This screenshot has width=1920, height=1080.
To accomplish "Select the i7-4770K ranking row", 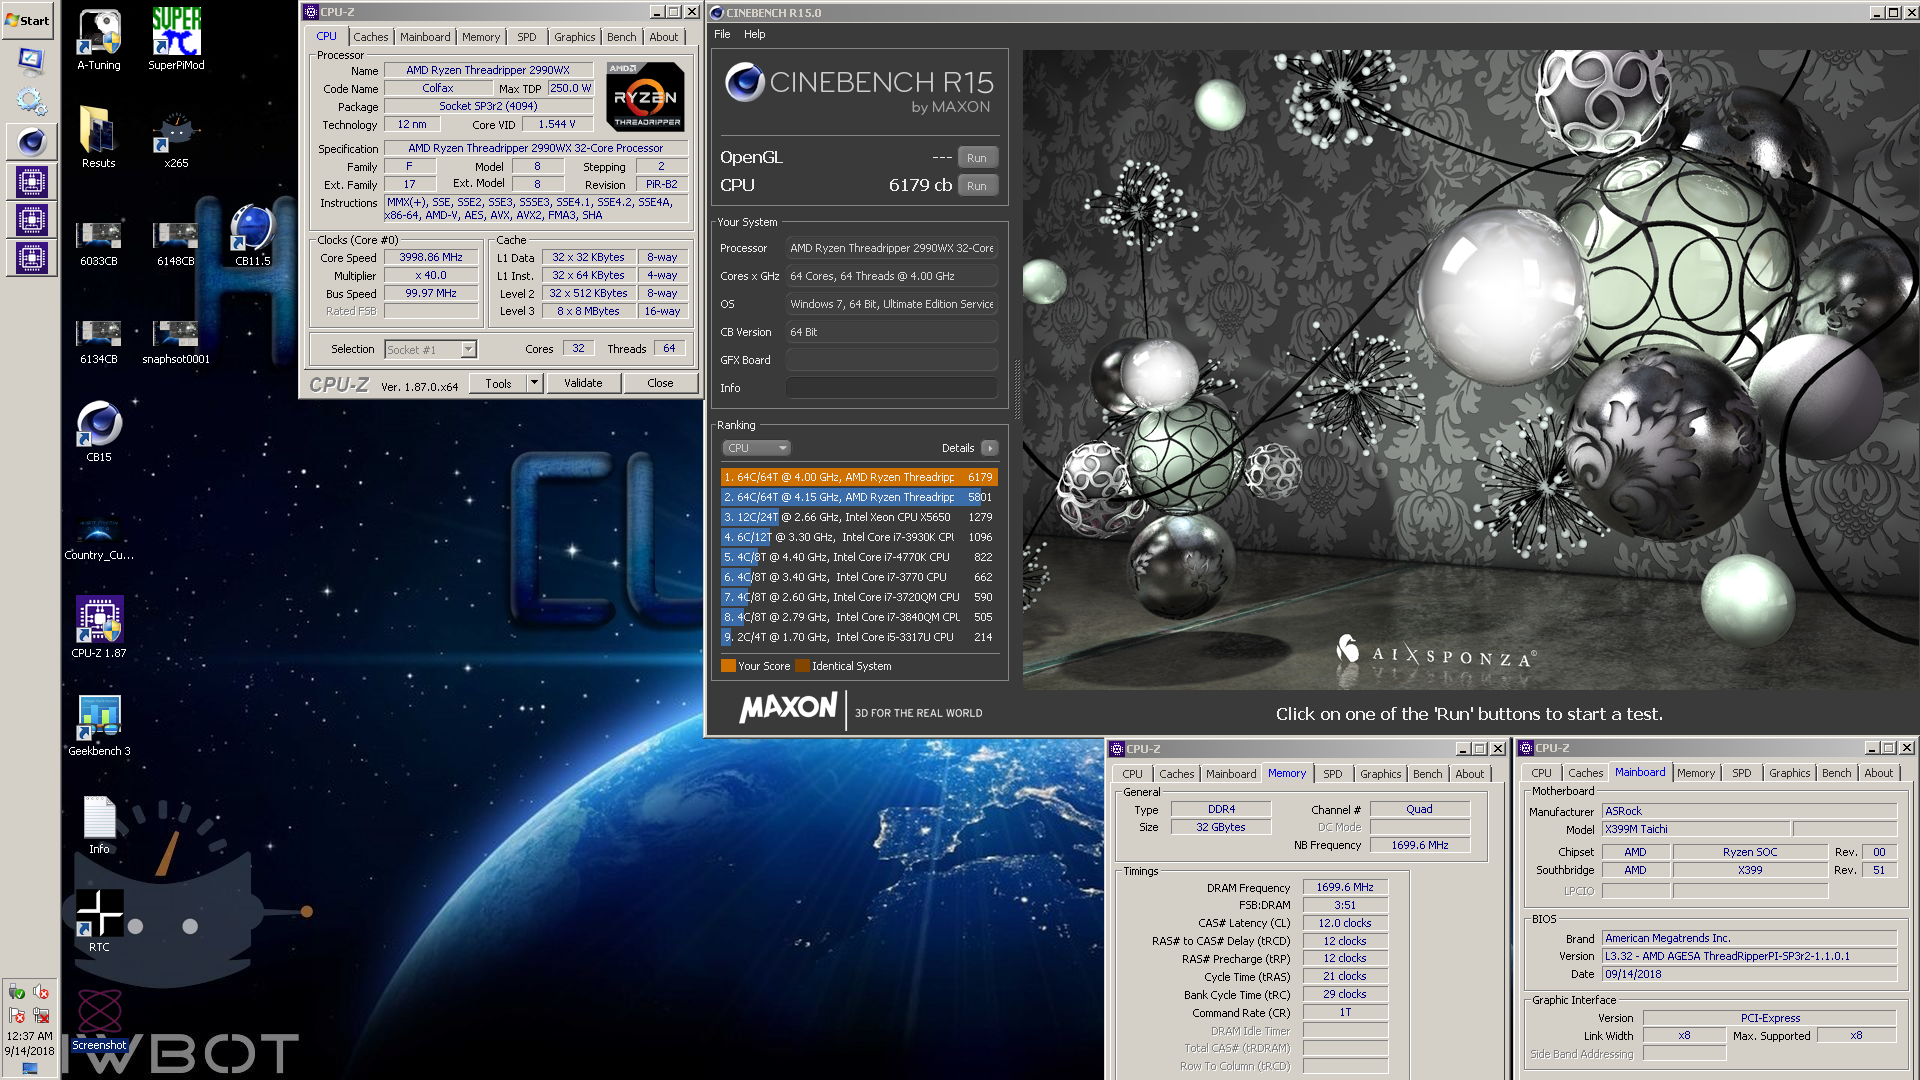I will (859, 557).
